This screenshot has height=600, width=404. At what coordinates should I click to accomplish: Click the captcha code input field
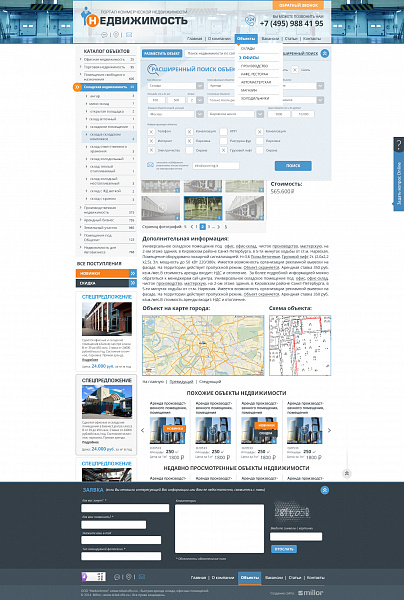(x=296, y=537)
